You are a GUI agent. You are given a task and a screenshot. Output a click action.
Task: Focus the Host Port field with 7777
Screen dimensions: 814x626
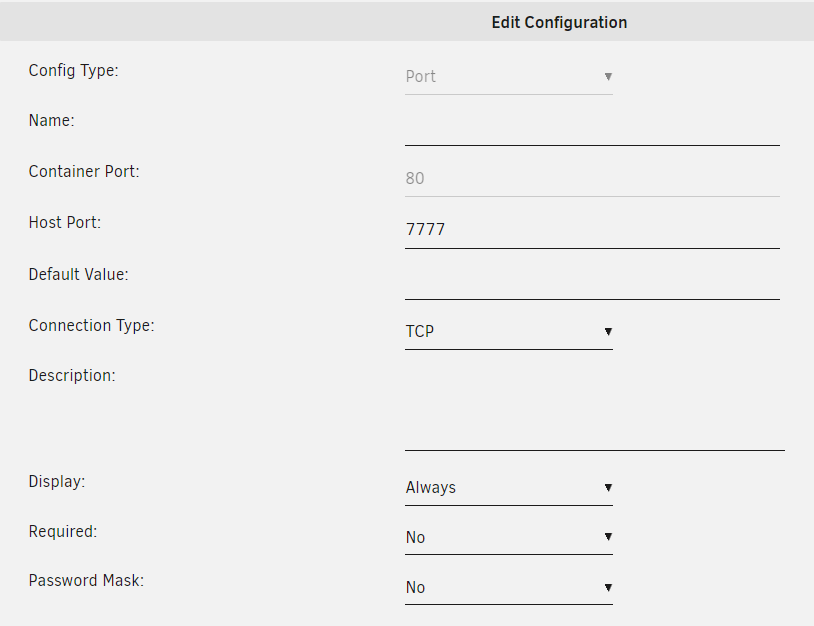tap(592, 230)
